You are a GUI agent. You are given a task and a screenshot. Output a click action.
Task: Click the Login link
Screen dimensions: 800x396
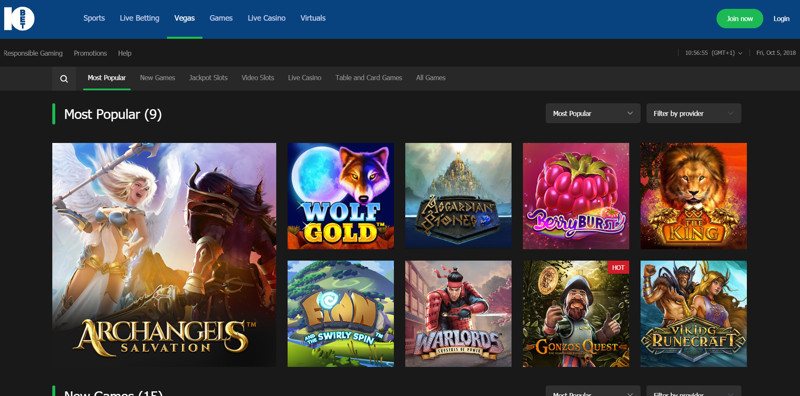tap(781, 19)
